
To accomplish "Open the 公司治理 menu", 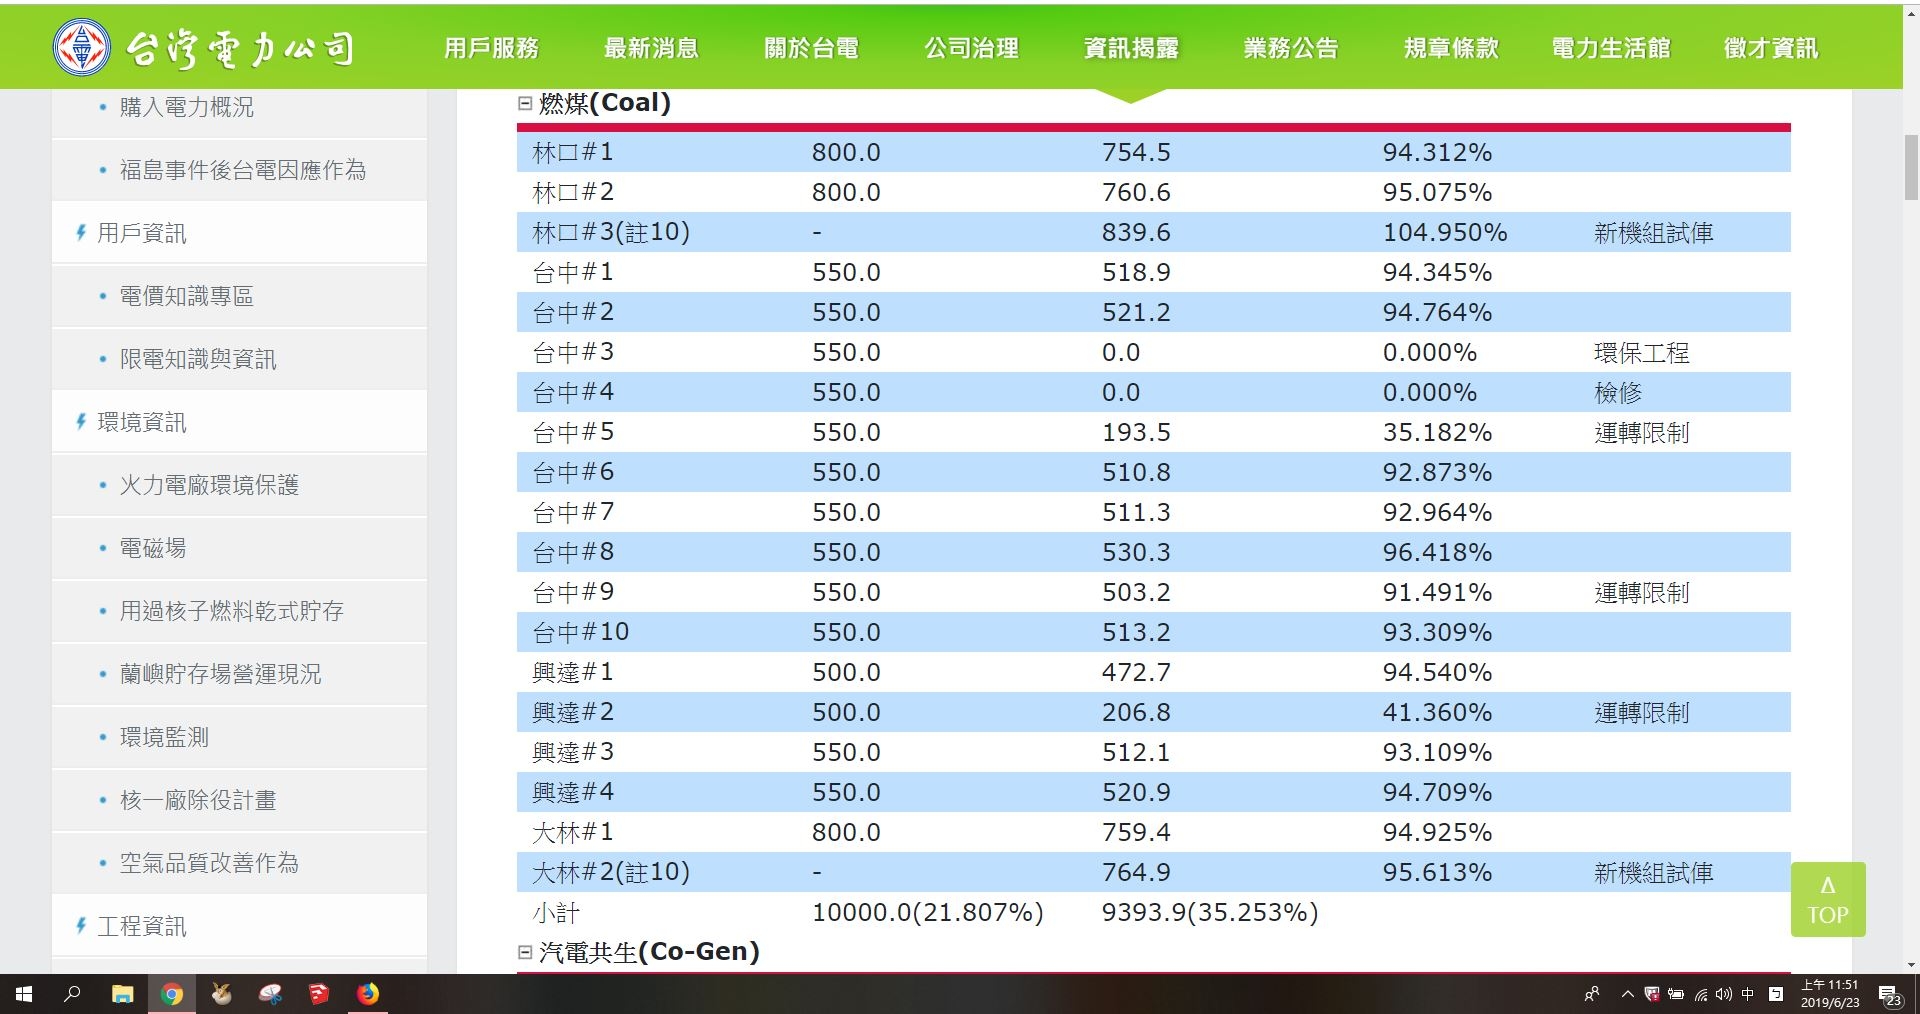I will tap(971, 48).
